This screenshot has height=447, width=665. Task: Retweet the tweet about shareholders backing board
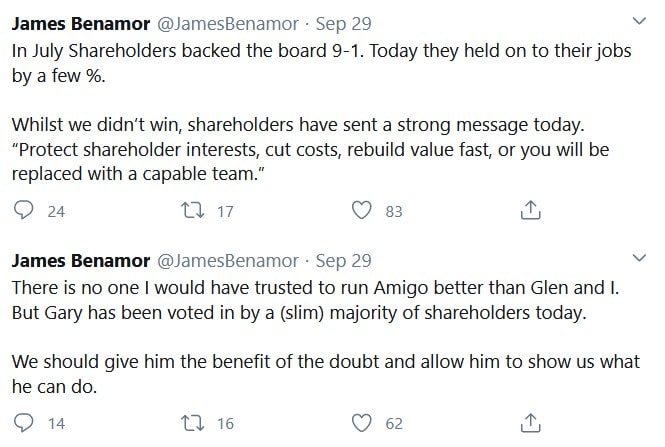[x=193, y=210]
